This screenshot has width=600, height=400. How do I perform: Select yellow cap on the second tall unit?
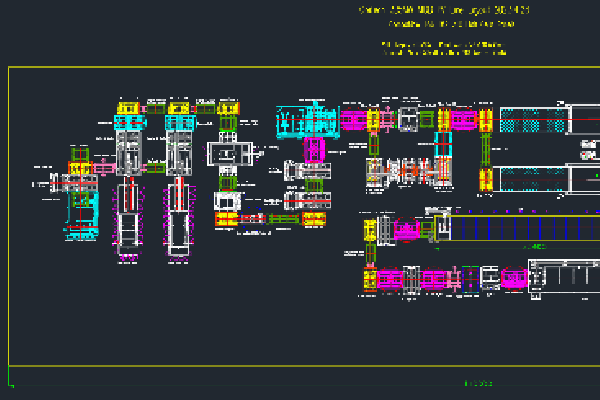click(179, 107)
